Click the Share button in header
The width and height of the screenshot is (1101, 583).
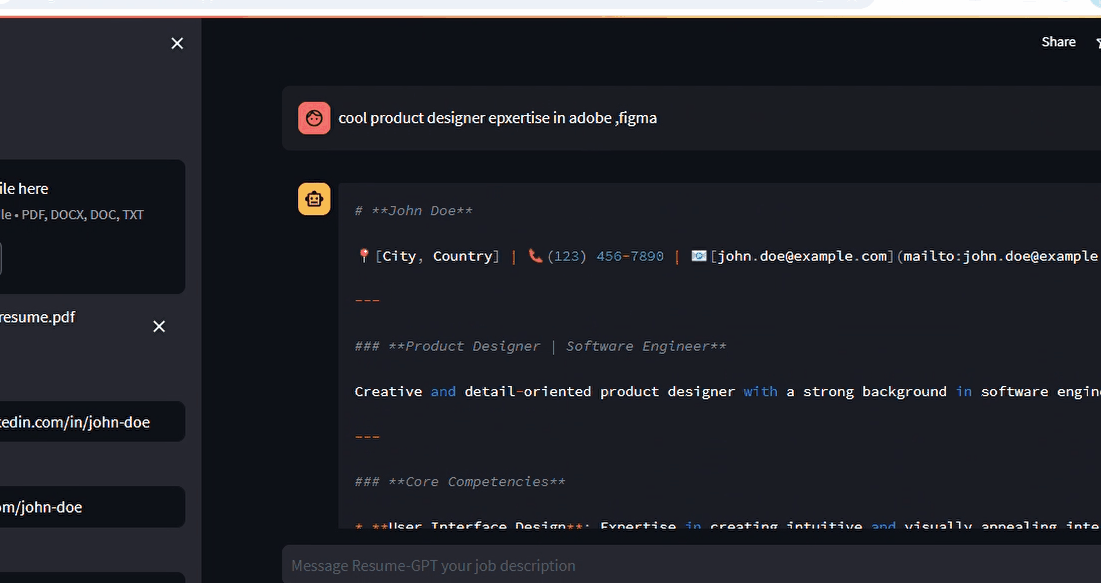tap(1058, 42)
